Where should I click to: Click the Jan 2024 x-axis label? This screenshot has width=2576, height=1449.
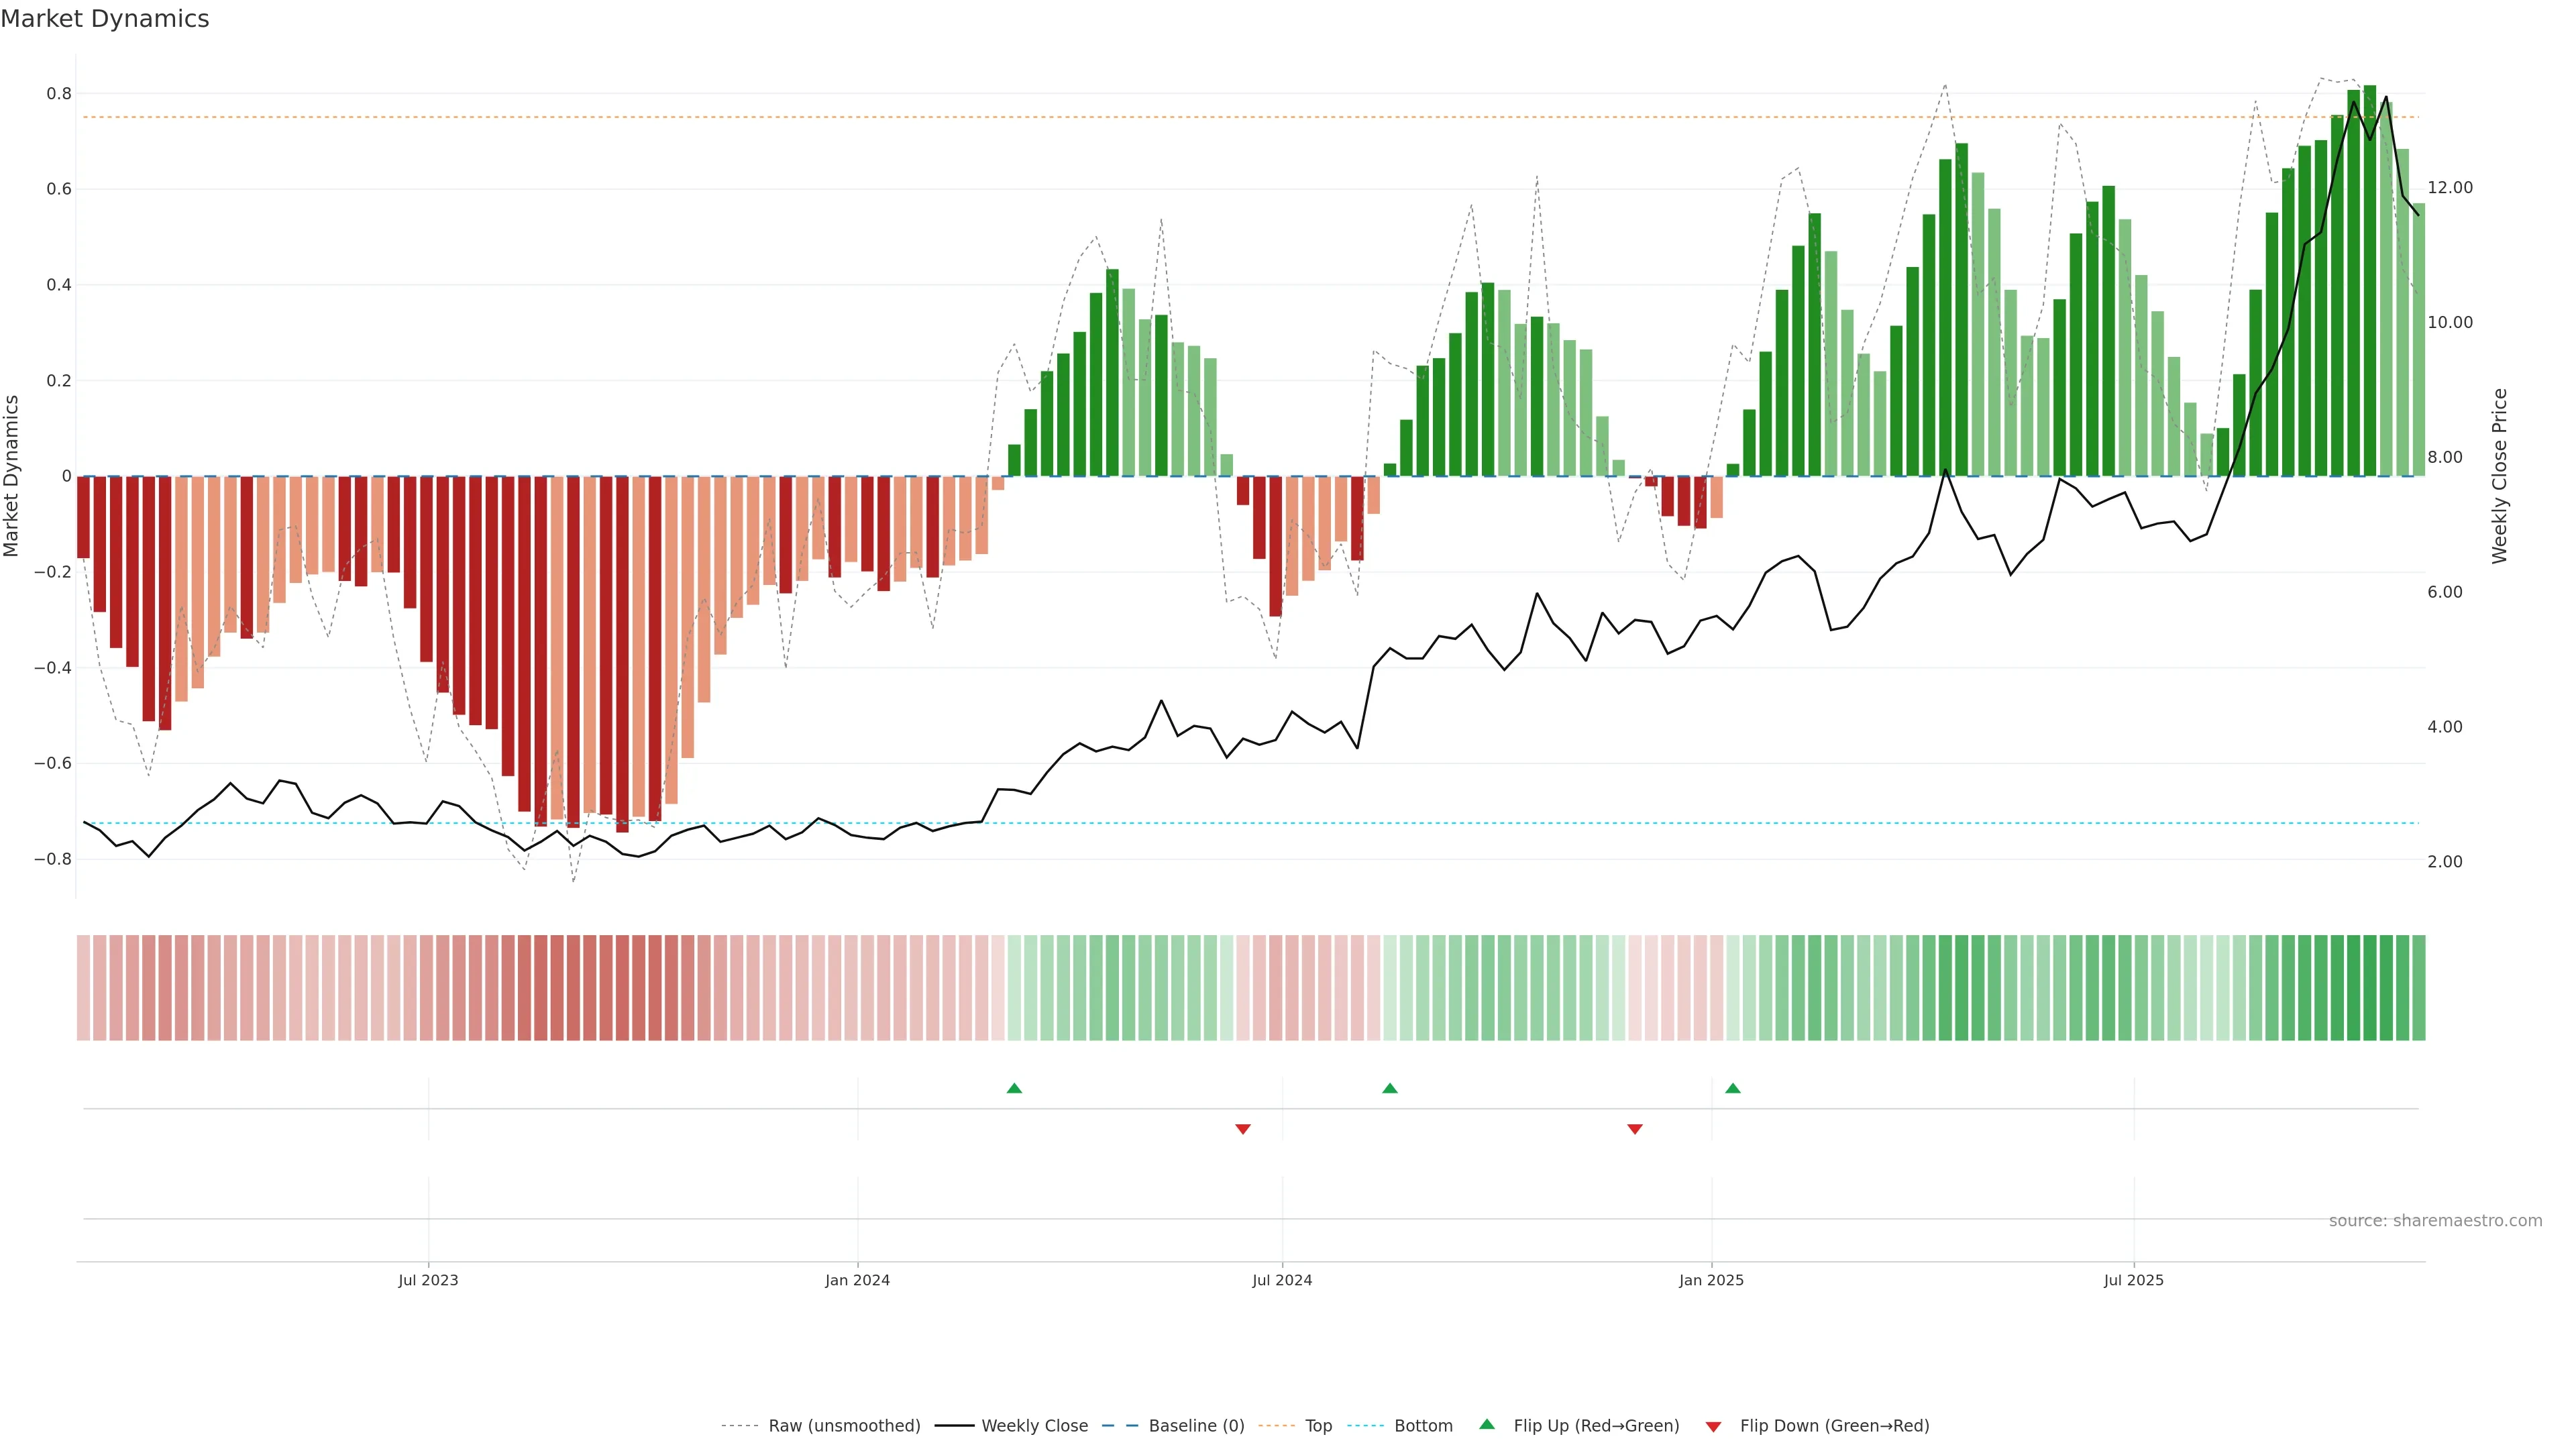857,1280
